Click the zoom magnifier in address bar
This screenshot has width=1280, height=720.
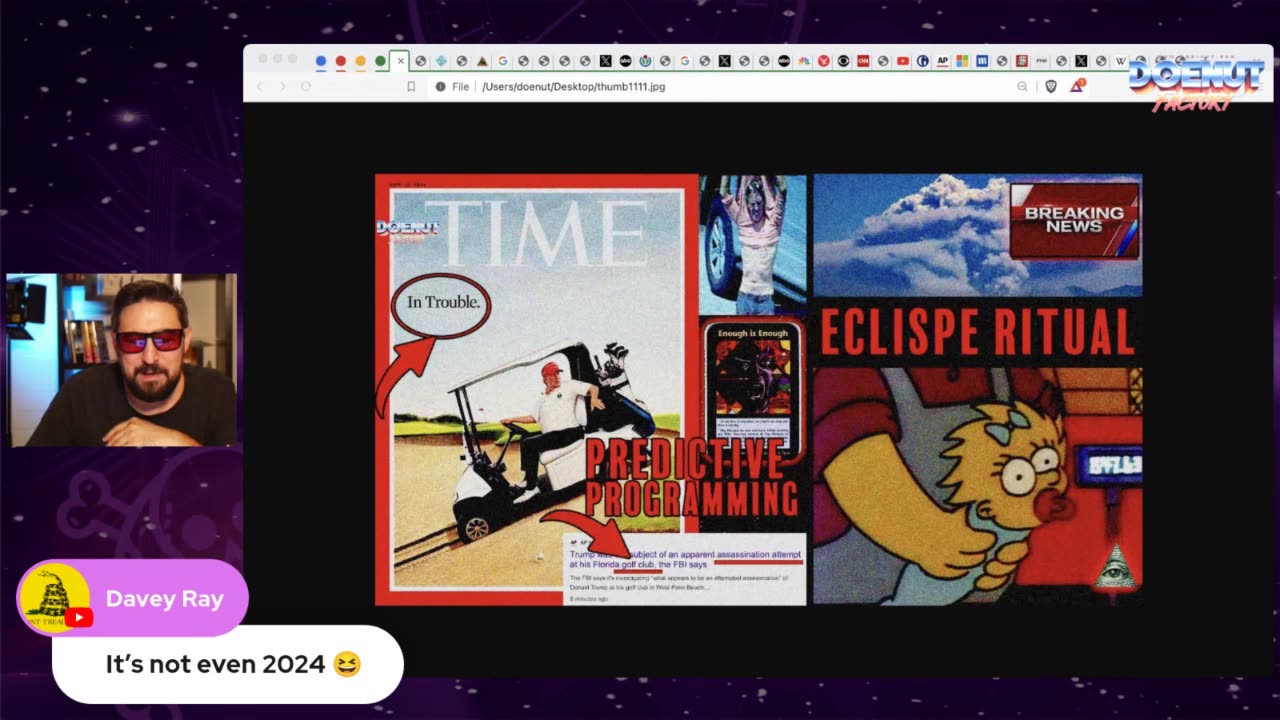click(1022, 87)
